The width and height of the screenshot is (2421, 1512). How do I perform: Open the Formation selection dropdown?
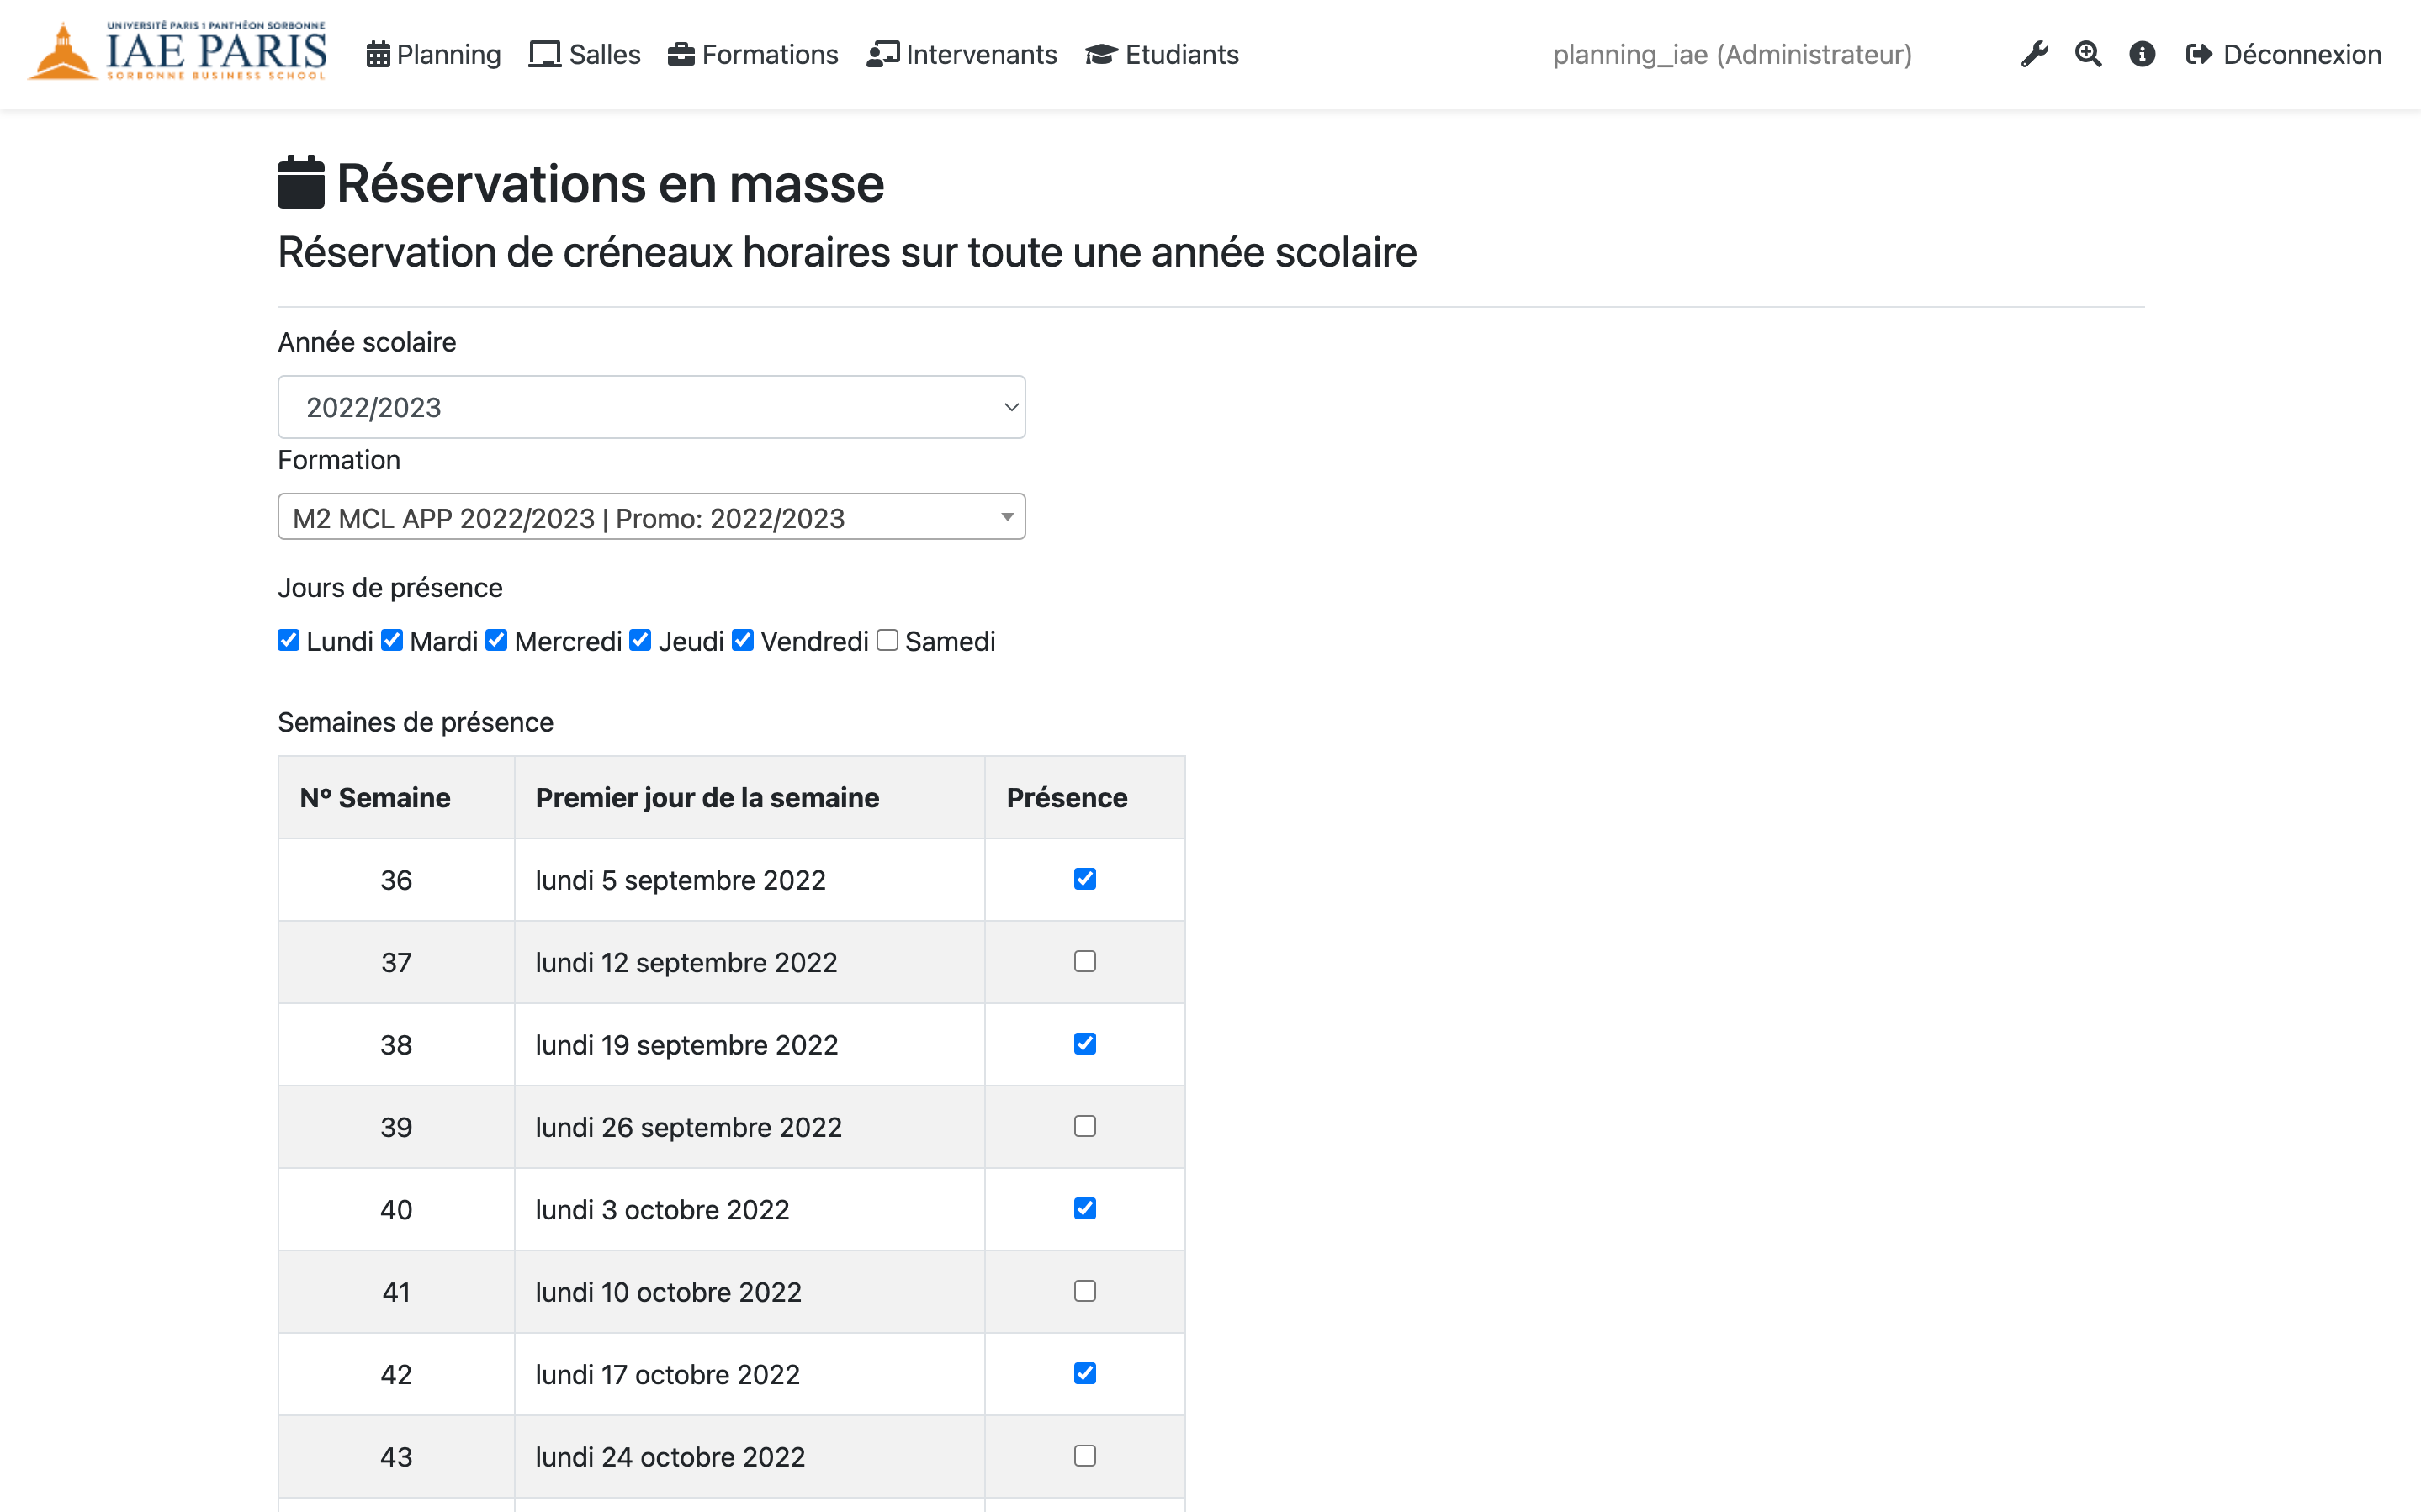click(651, 517)
